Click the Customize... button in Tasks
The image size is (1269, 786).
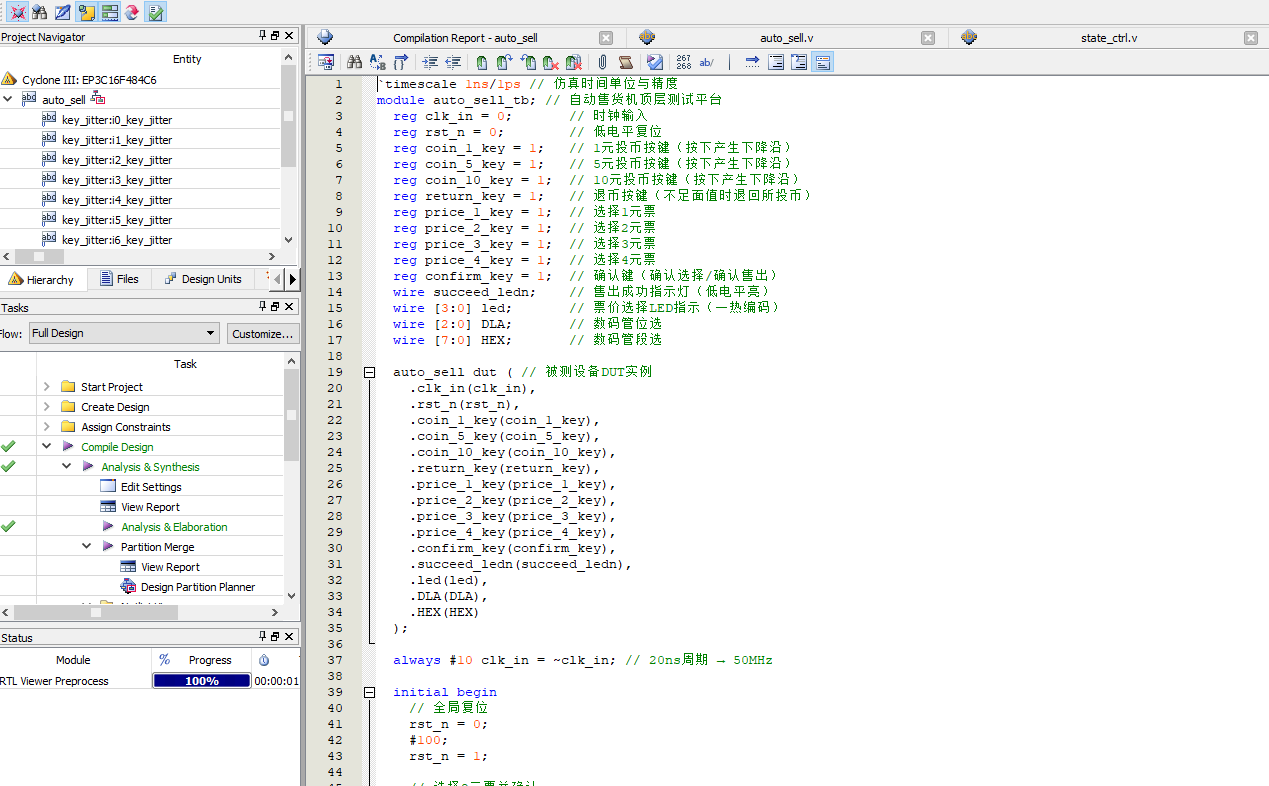coord(263,333)
